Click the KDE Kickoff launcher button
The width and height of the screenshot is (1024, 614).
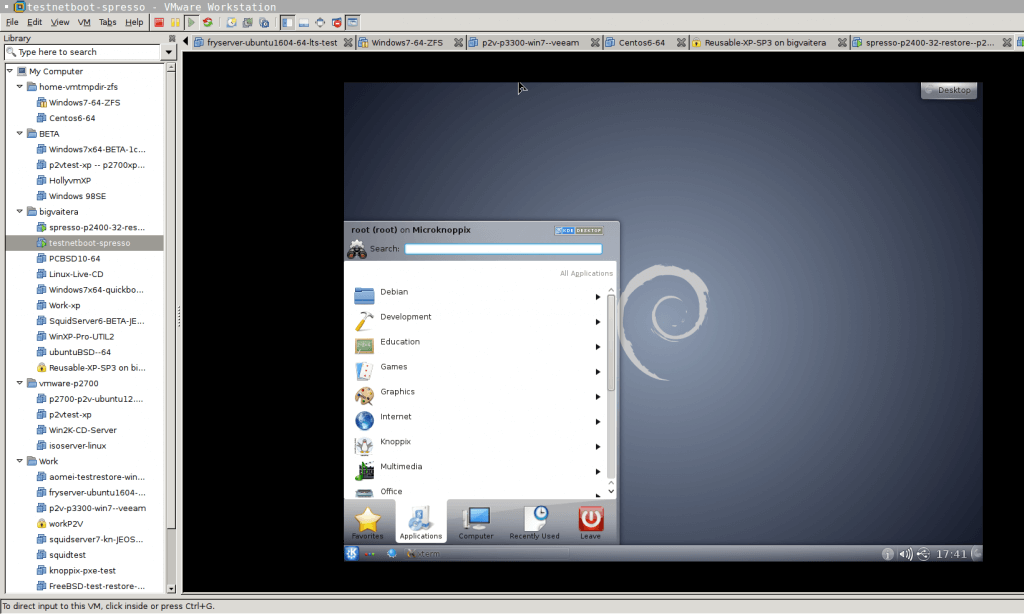pos(352,553)
